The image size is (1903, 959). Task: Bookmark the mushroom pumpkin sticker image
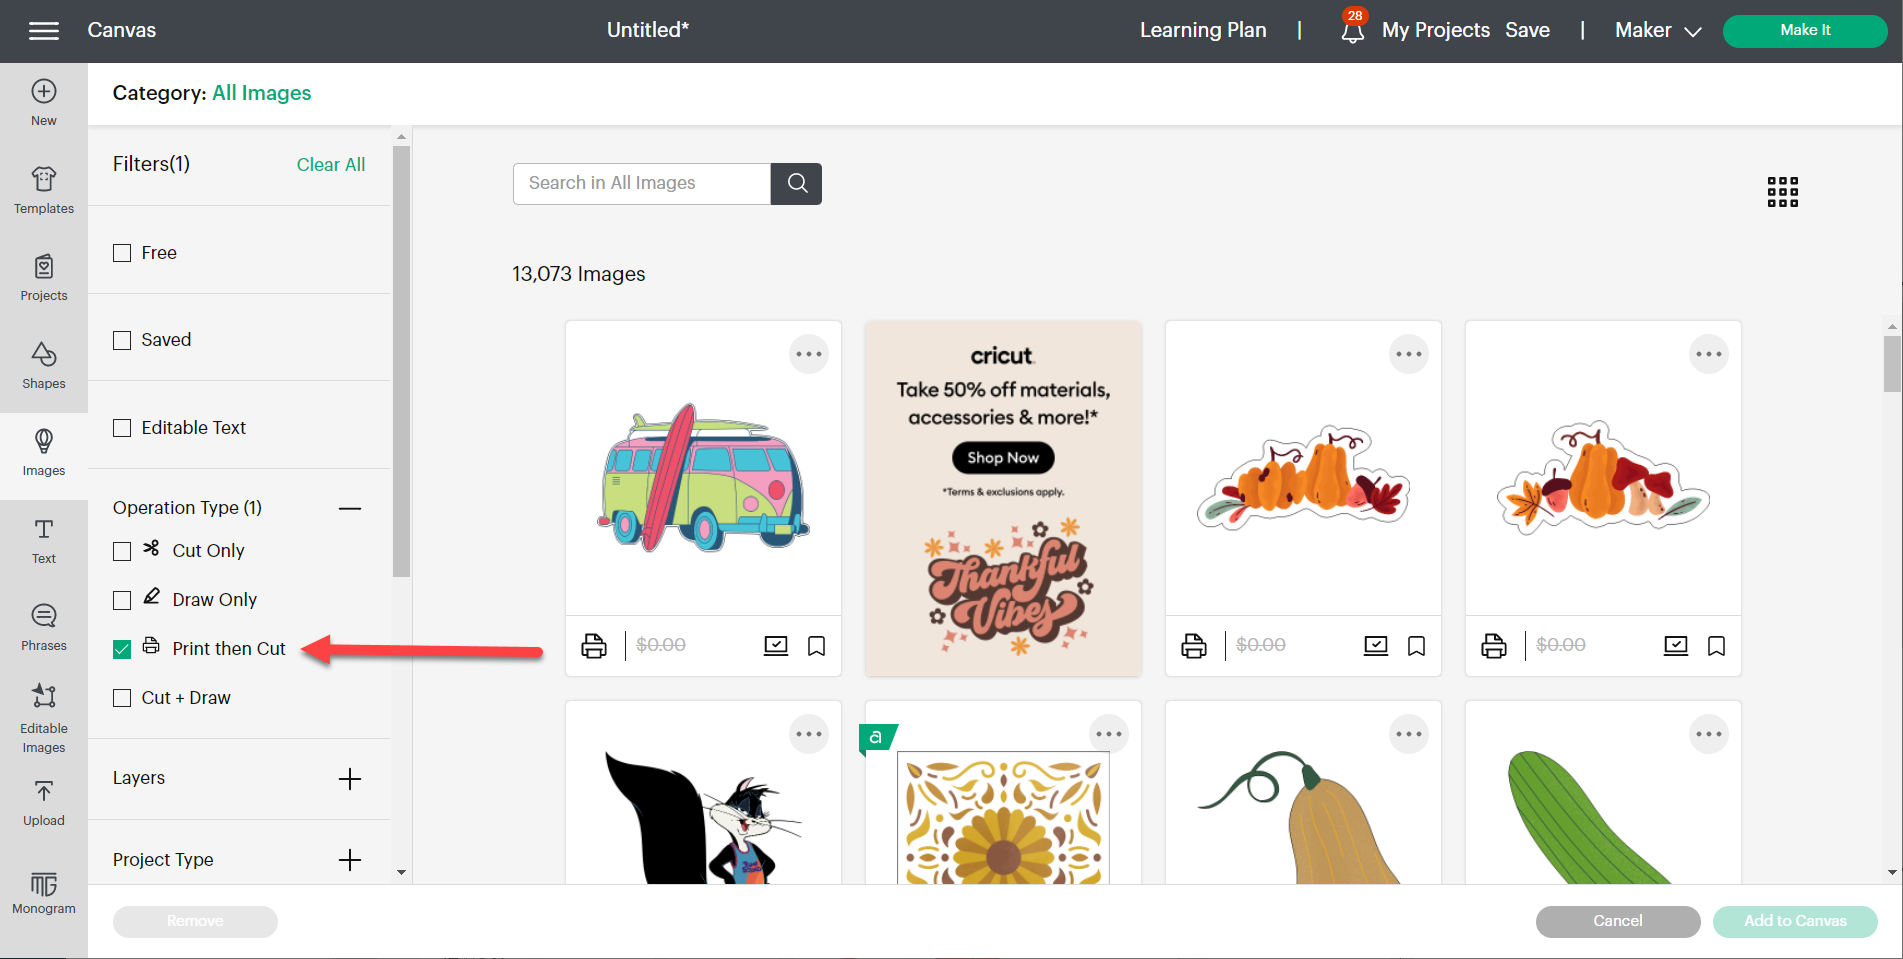pos(1717,646)
